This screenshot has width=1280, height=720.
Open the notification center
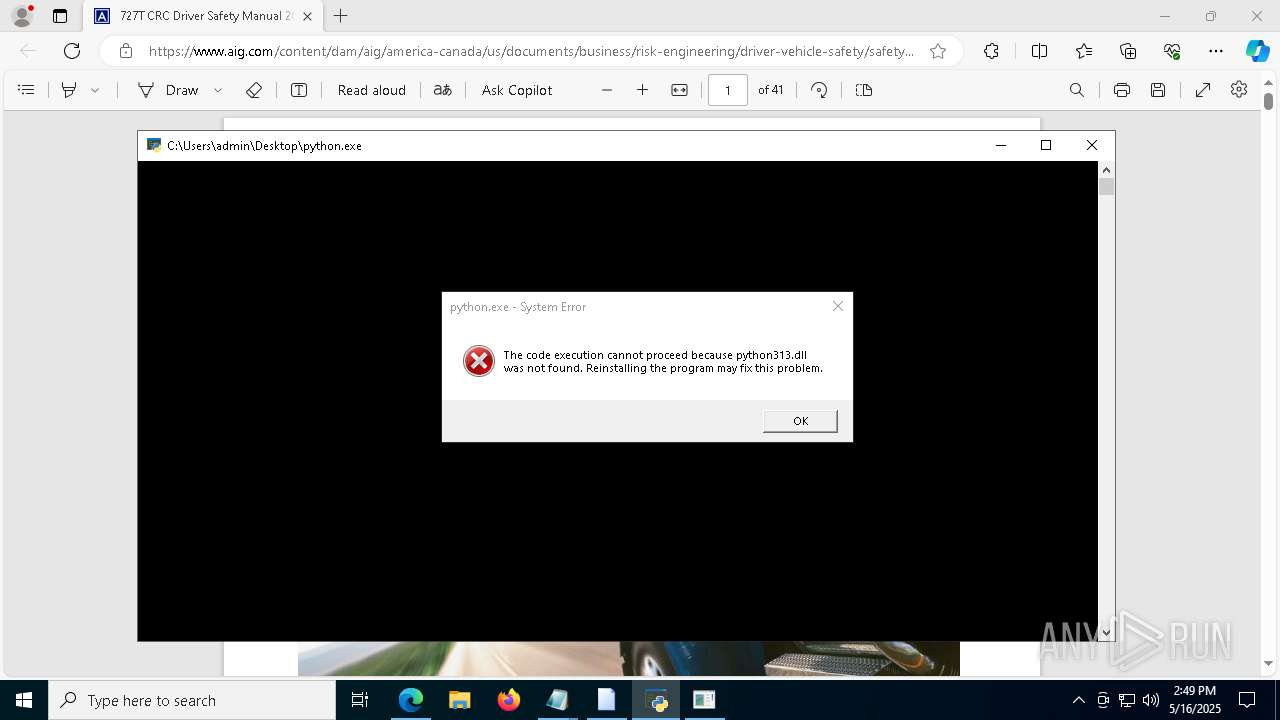1247,700
